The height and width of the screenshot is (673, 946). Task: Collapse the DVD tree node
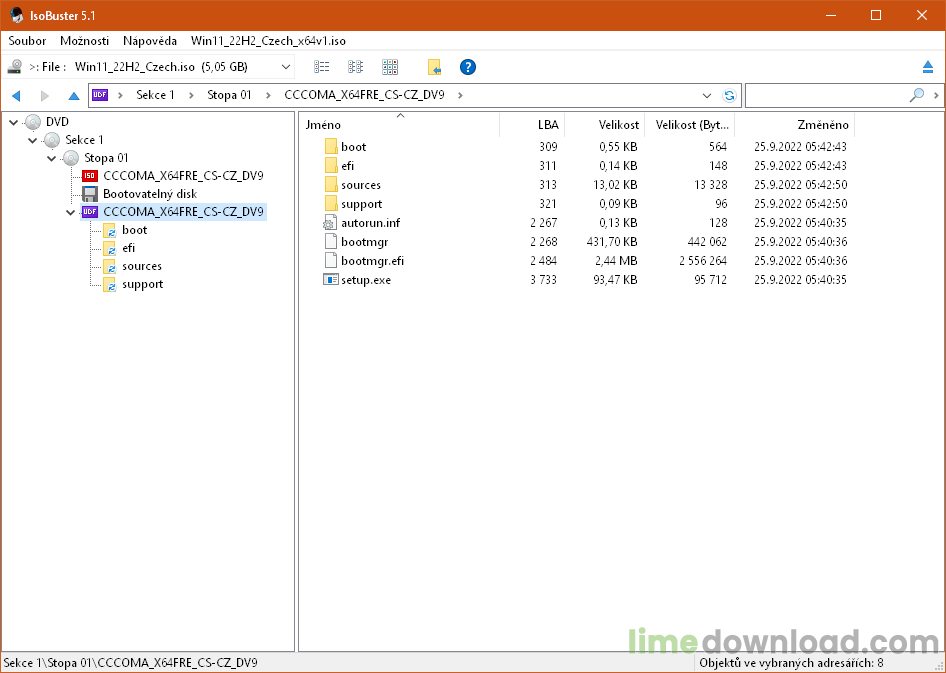pyautogui.click(x=14, y=122)
